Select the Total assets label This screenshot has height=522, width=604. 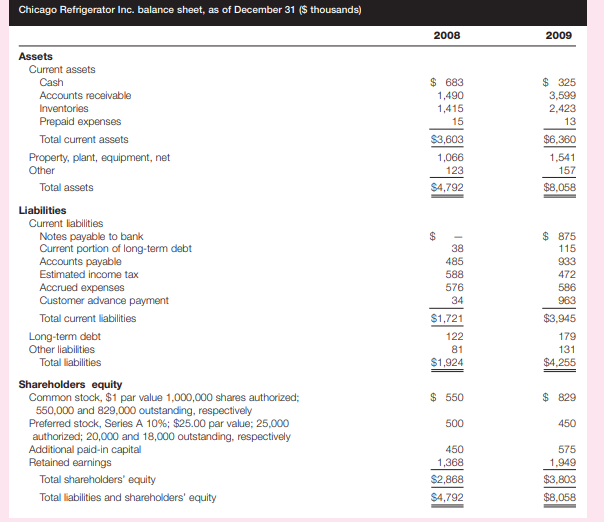point(66,188)
